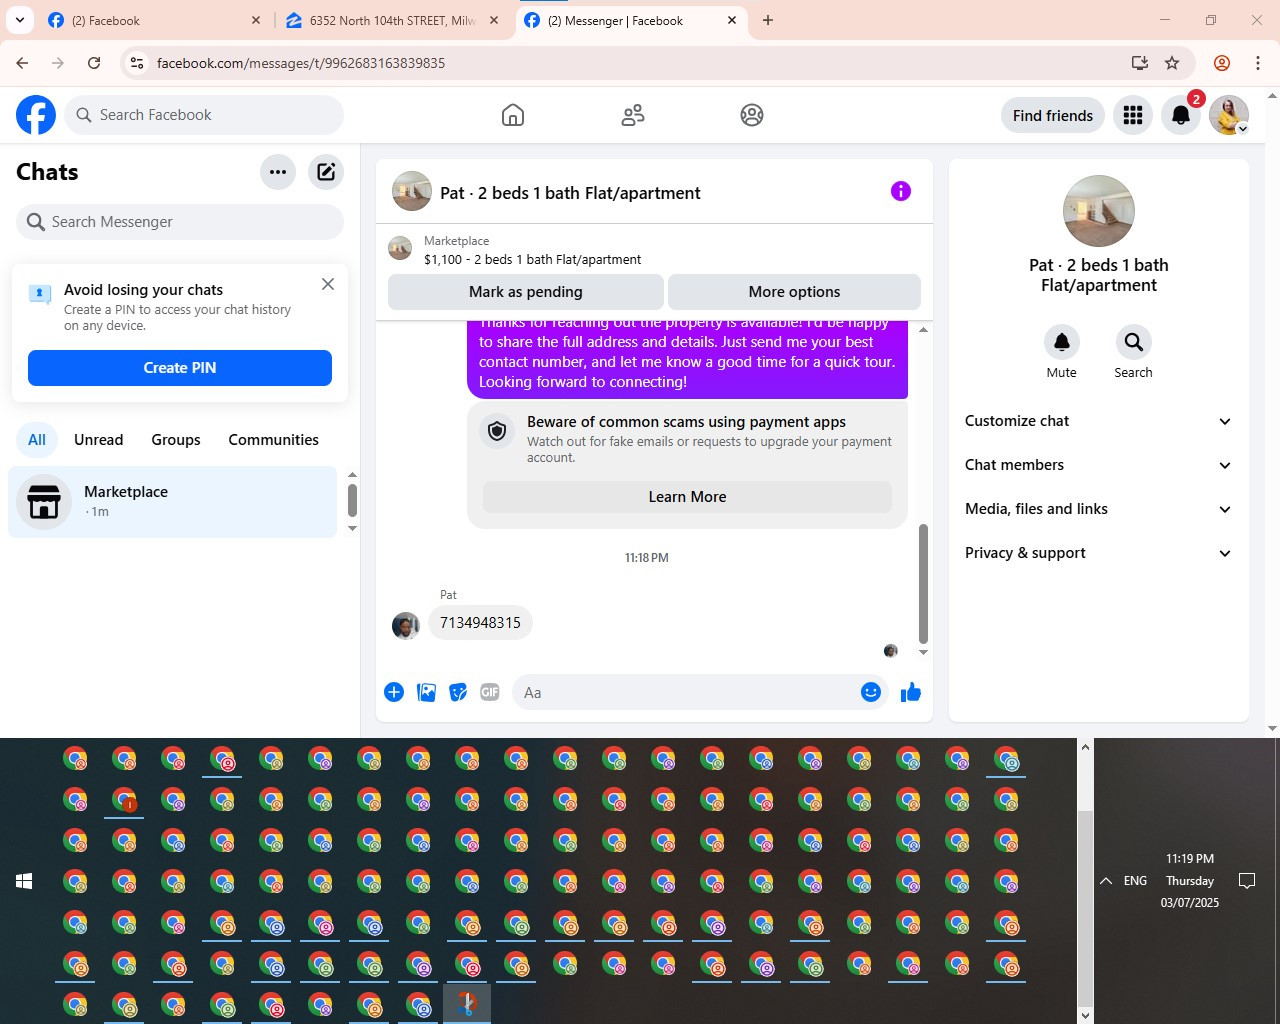Mute the conversation with bell icon
This screenshot has width=1280, height=1024.
click(1062, 342)
